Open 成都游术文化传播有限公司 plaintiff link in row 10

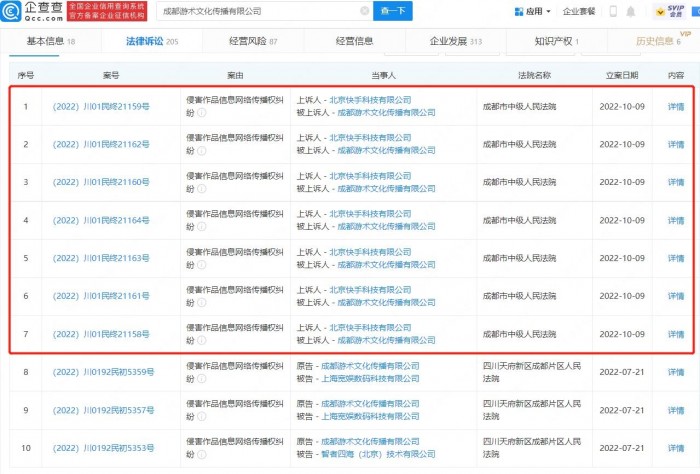tap(370, 441)
